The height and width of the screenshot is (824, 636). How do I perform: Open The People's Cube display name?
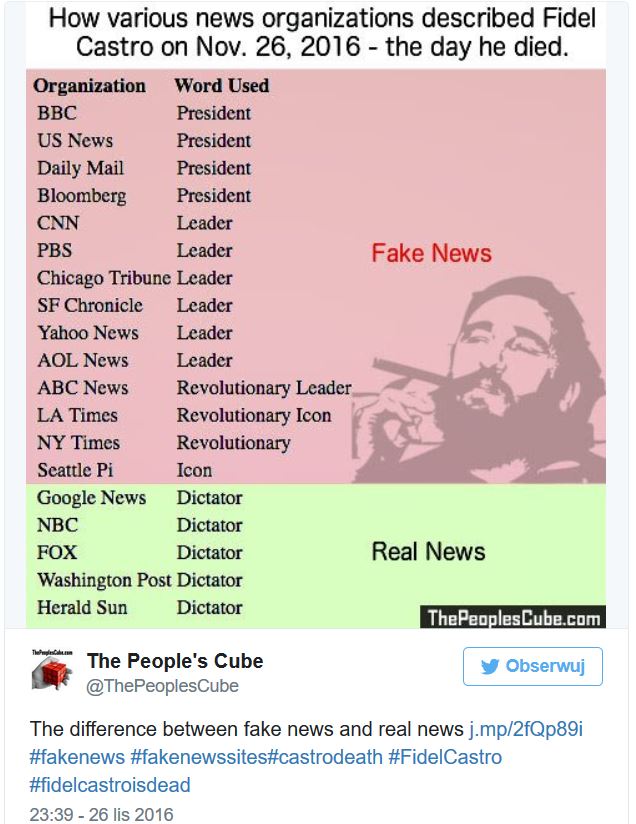tap(175, 661)
